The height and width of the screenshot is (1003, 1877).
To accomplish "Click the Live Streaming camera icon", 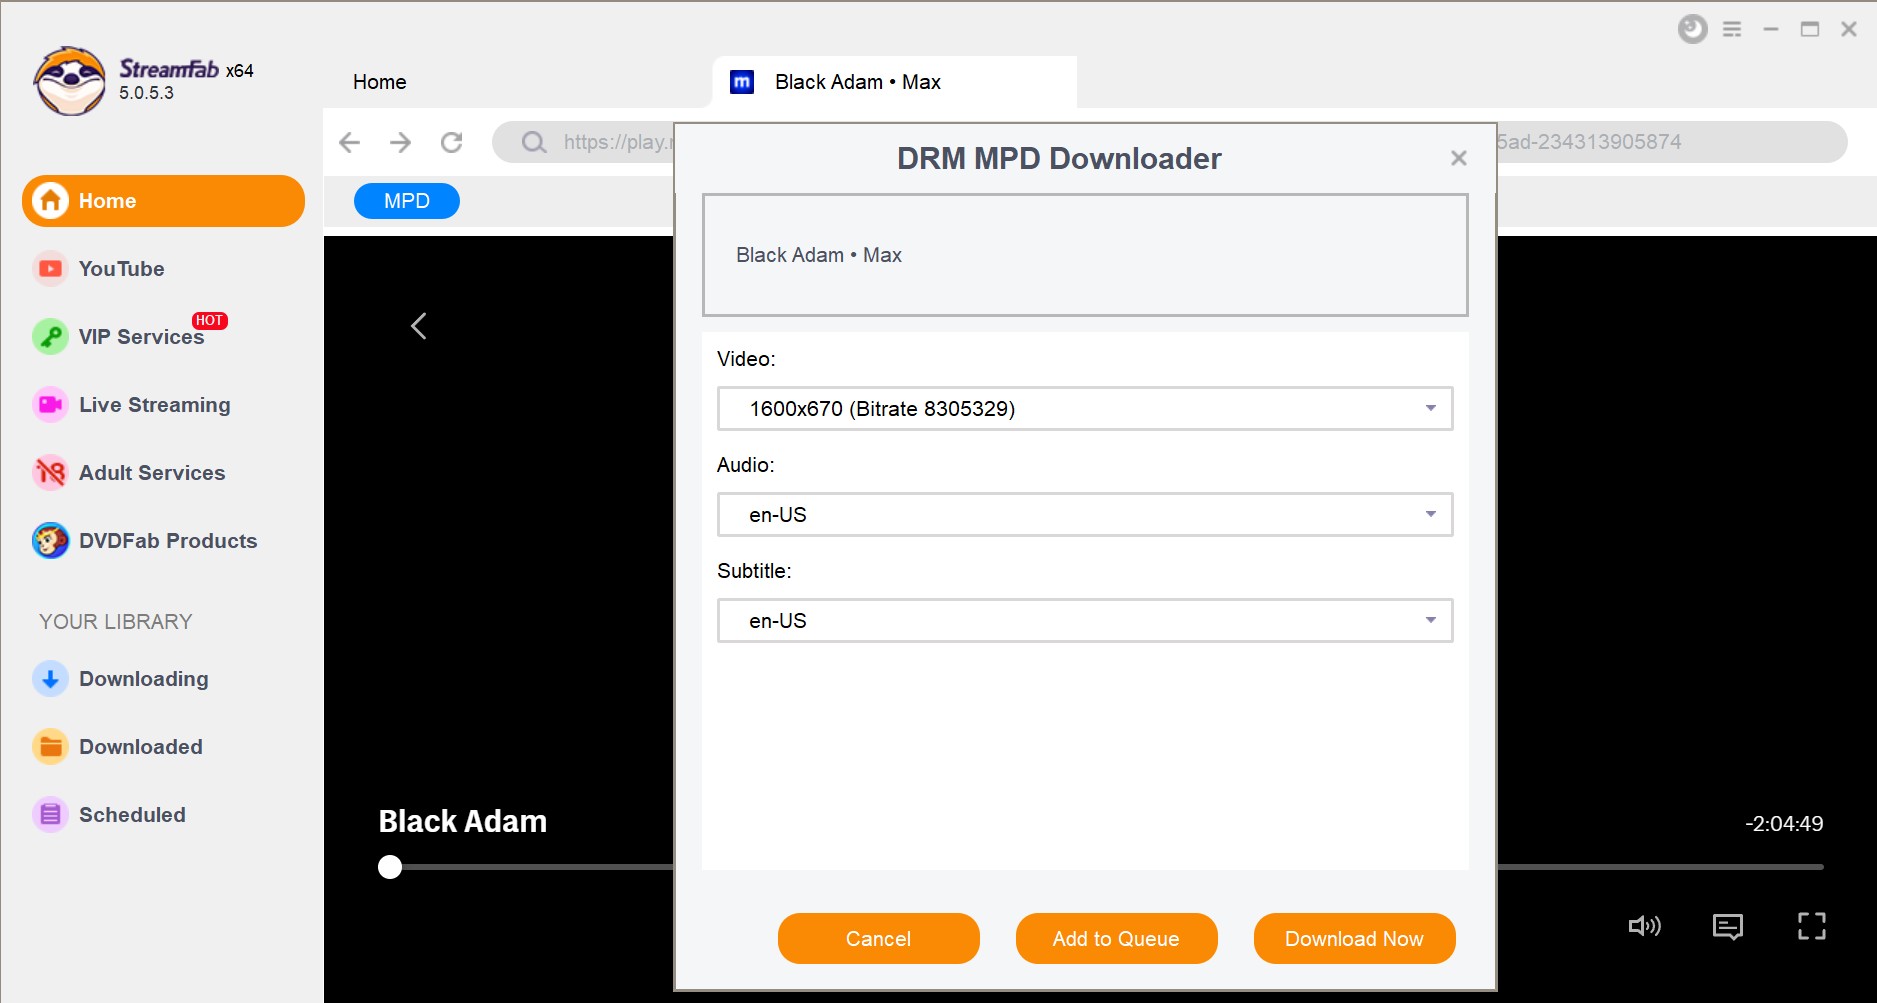I will click(x=50, y=405).
